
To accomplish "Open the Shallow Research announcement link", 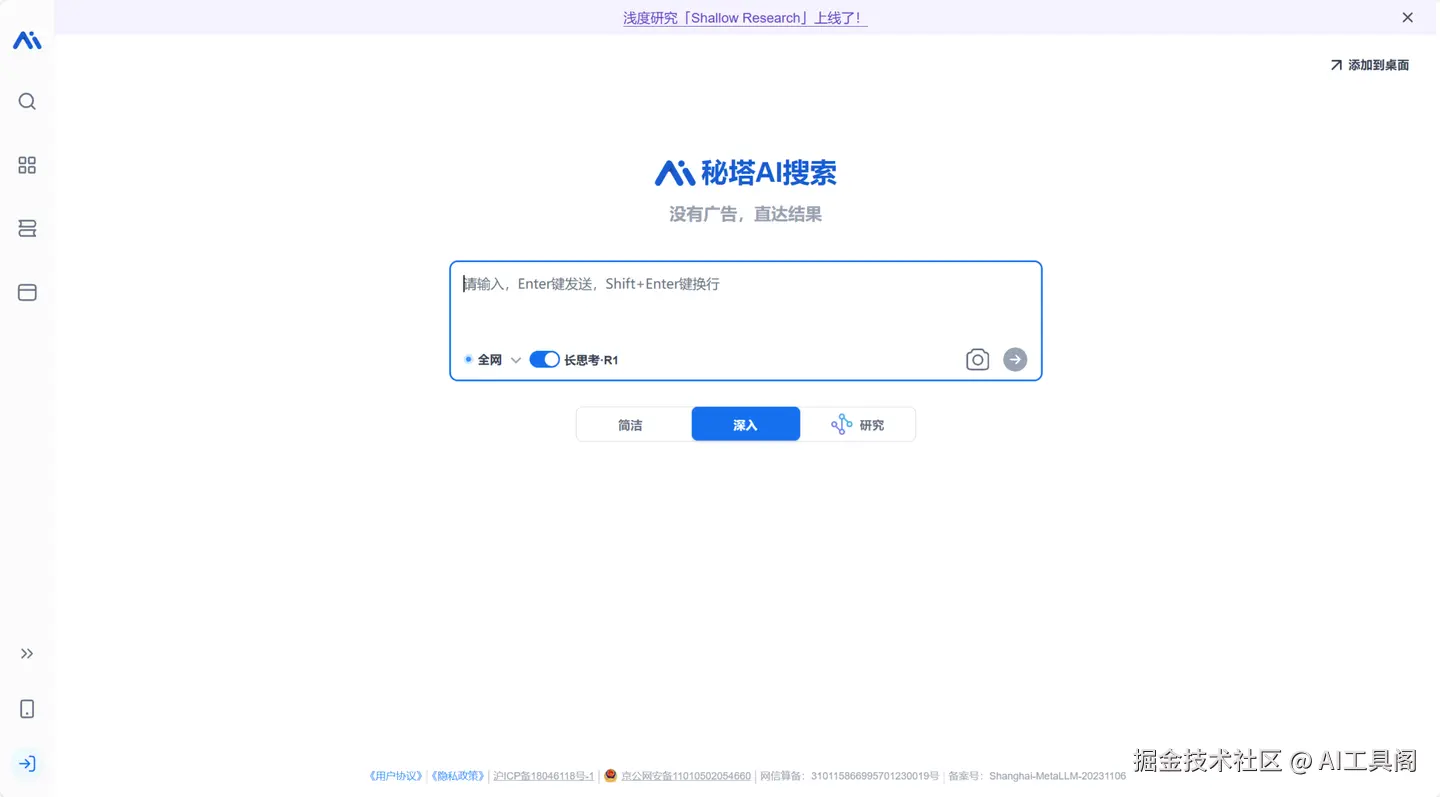I will (745, 18).
